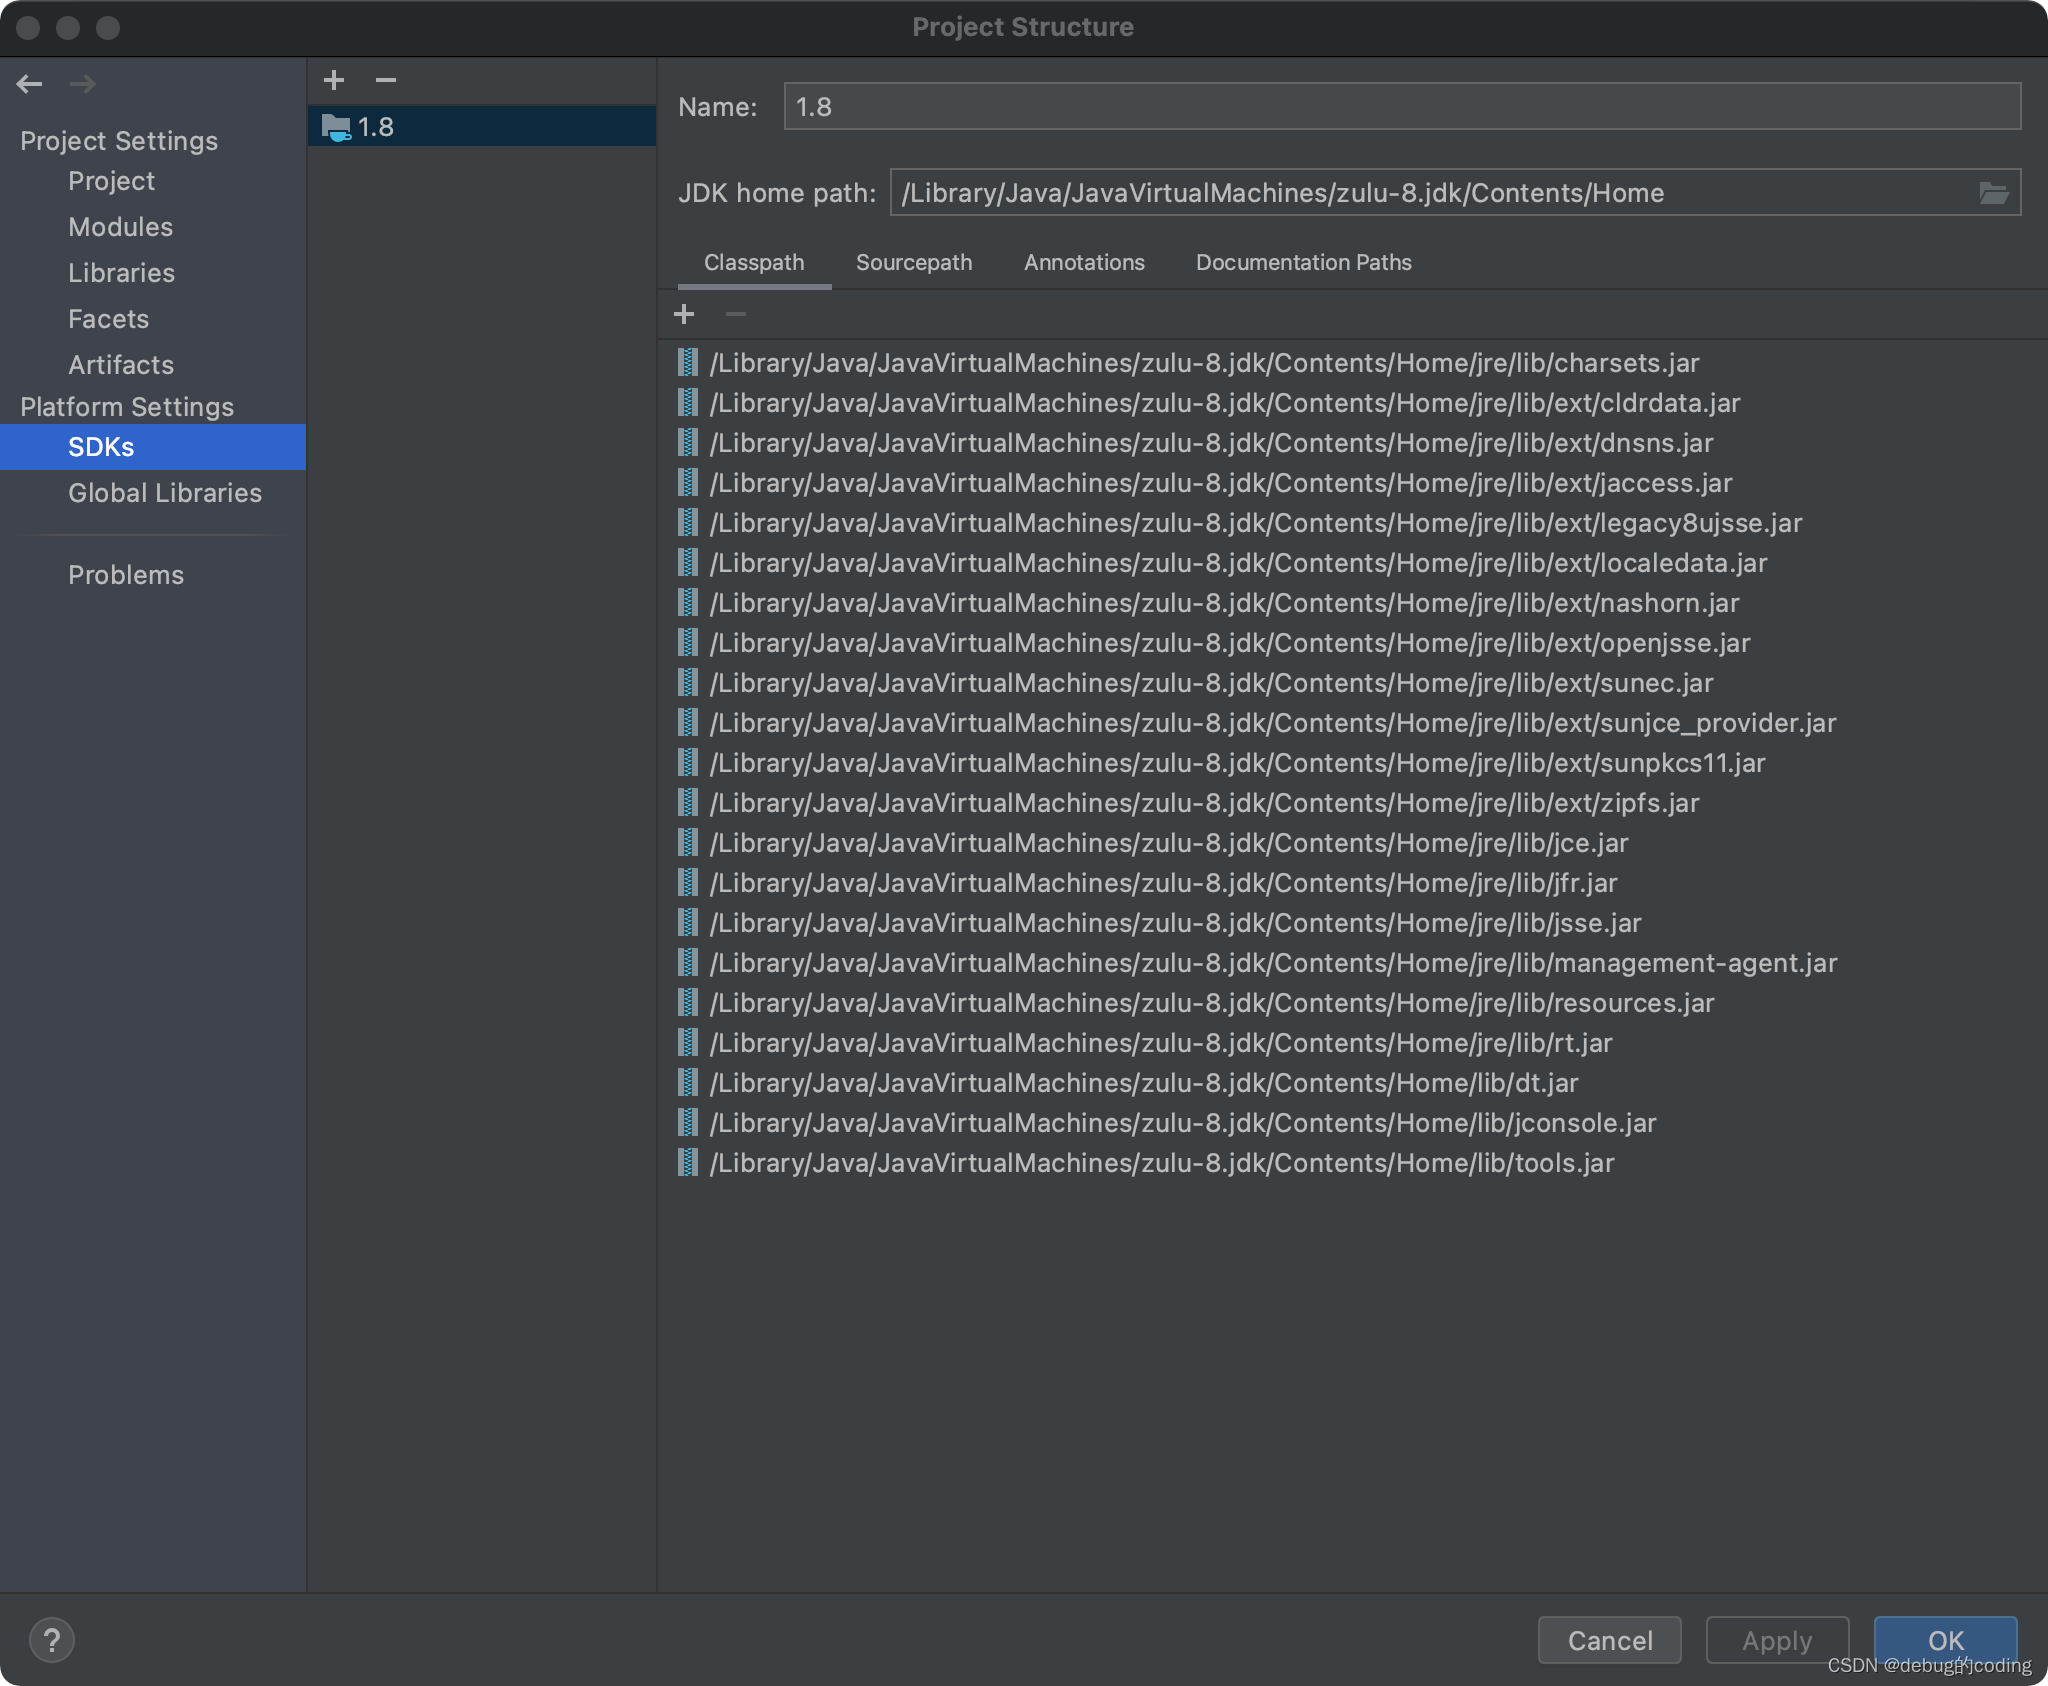Confirm changes with the OK button
The height and width of the screenshot is (1686, 2048).
[x=1944, y=1640]
